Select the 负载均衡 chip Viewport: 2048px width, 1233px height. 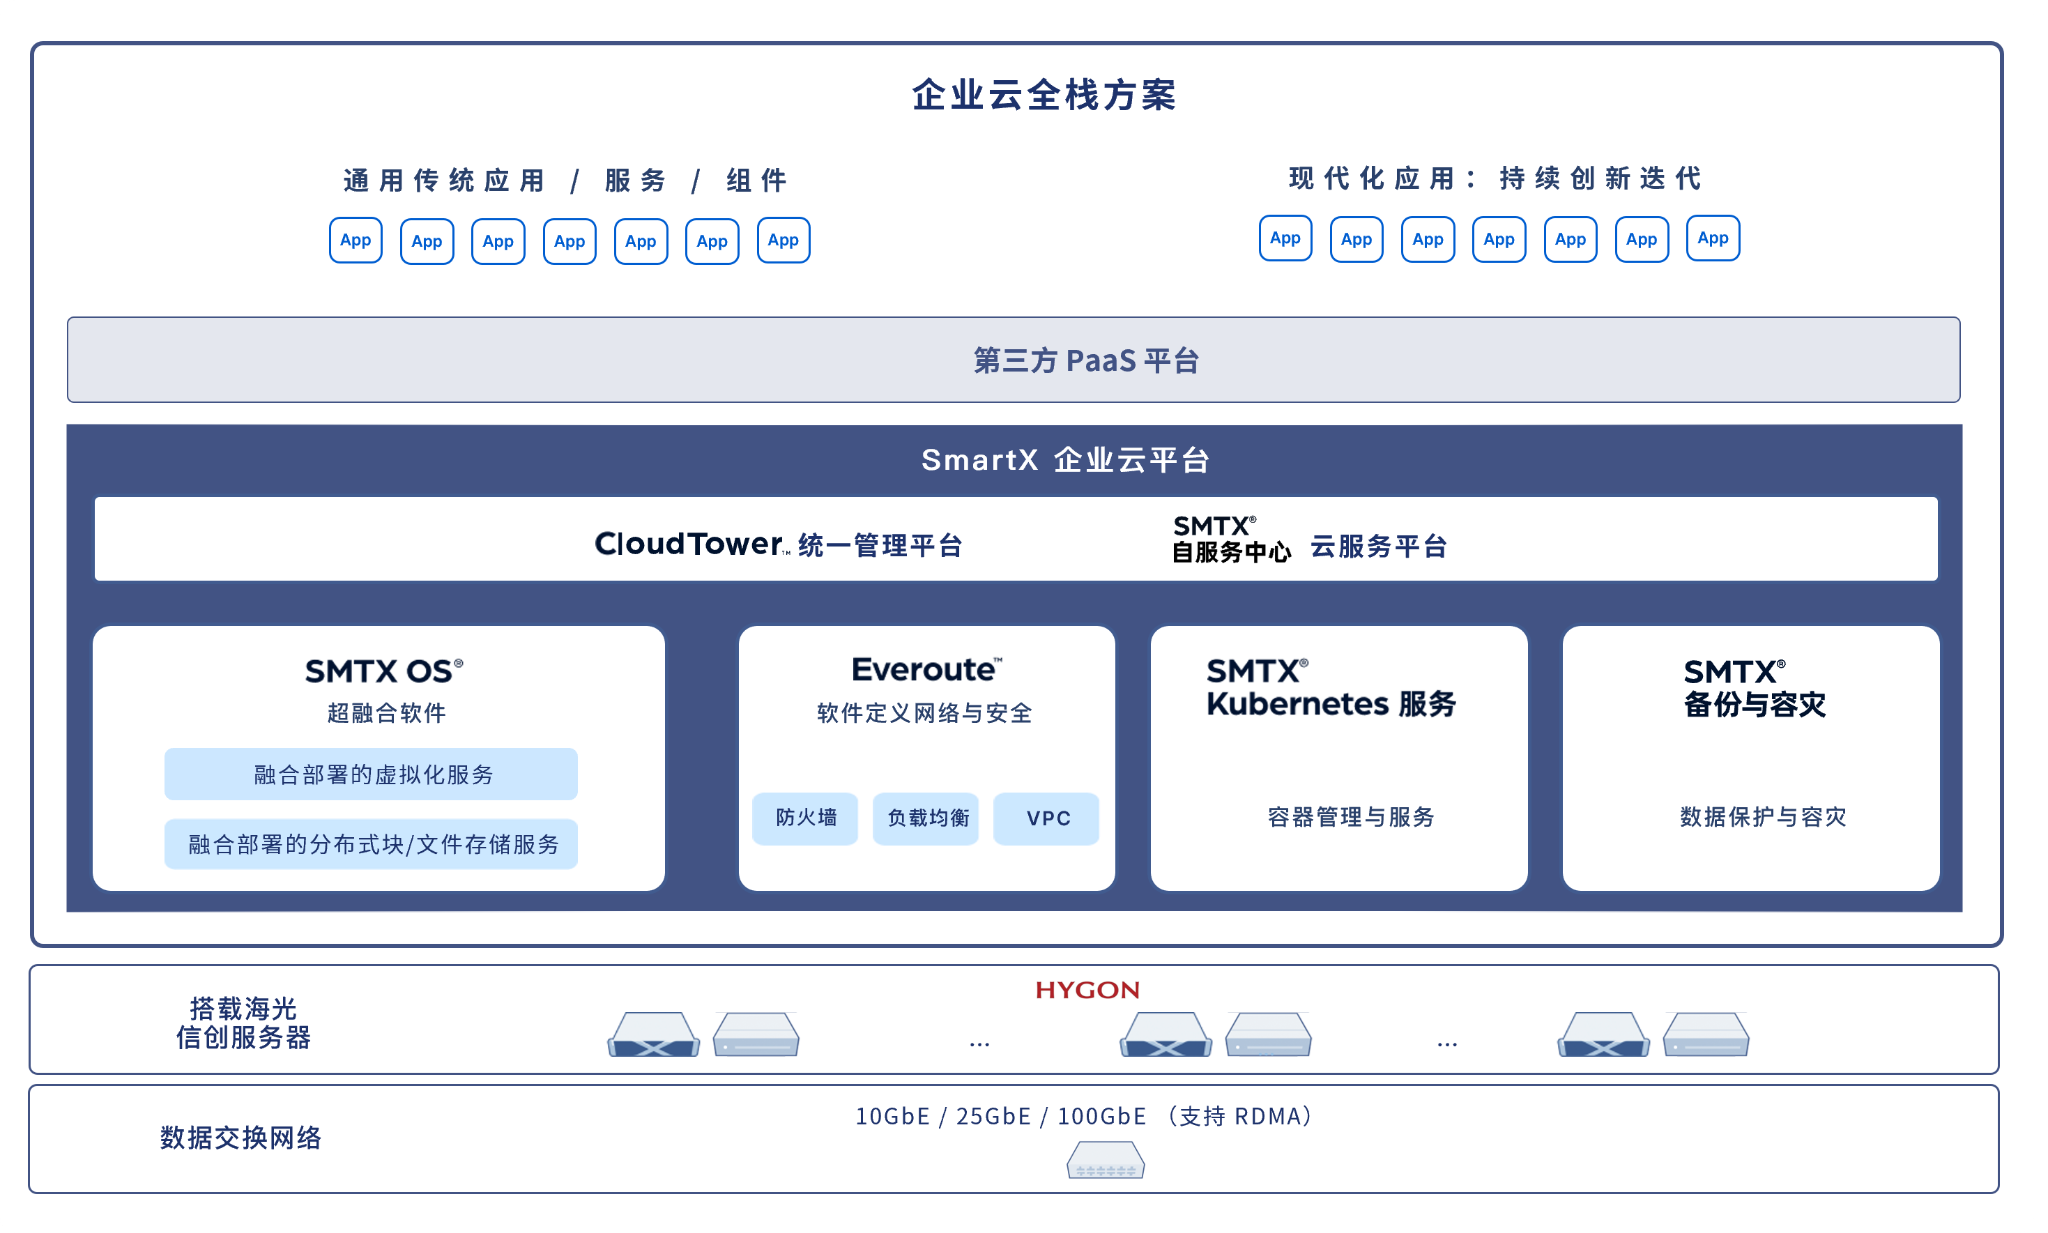(926, 818)
